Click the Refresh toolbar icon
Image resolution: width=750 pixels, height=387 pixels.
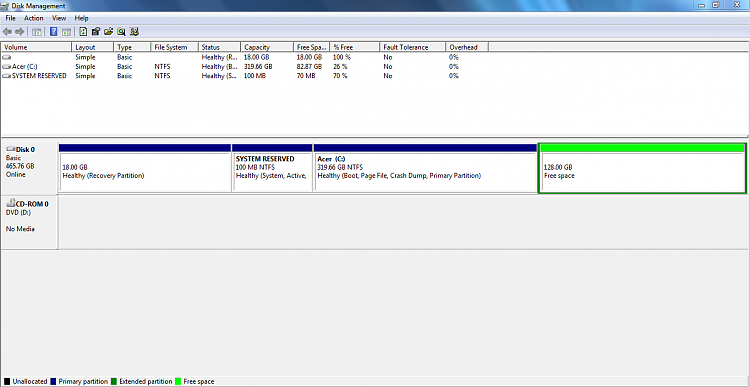tap(83, 32)
